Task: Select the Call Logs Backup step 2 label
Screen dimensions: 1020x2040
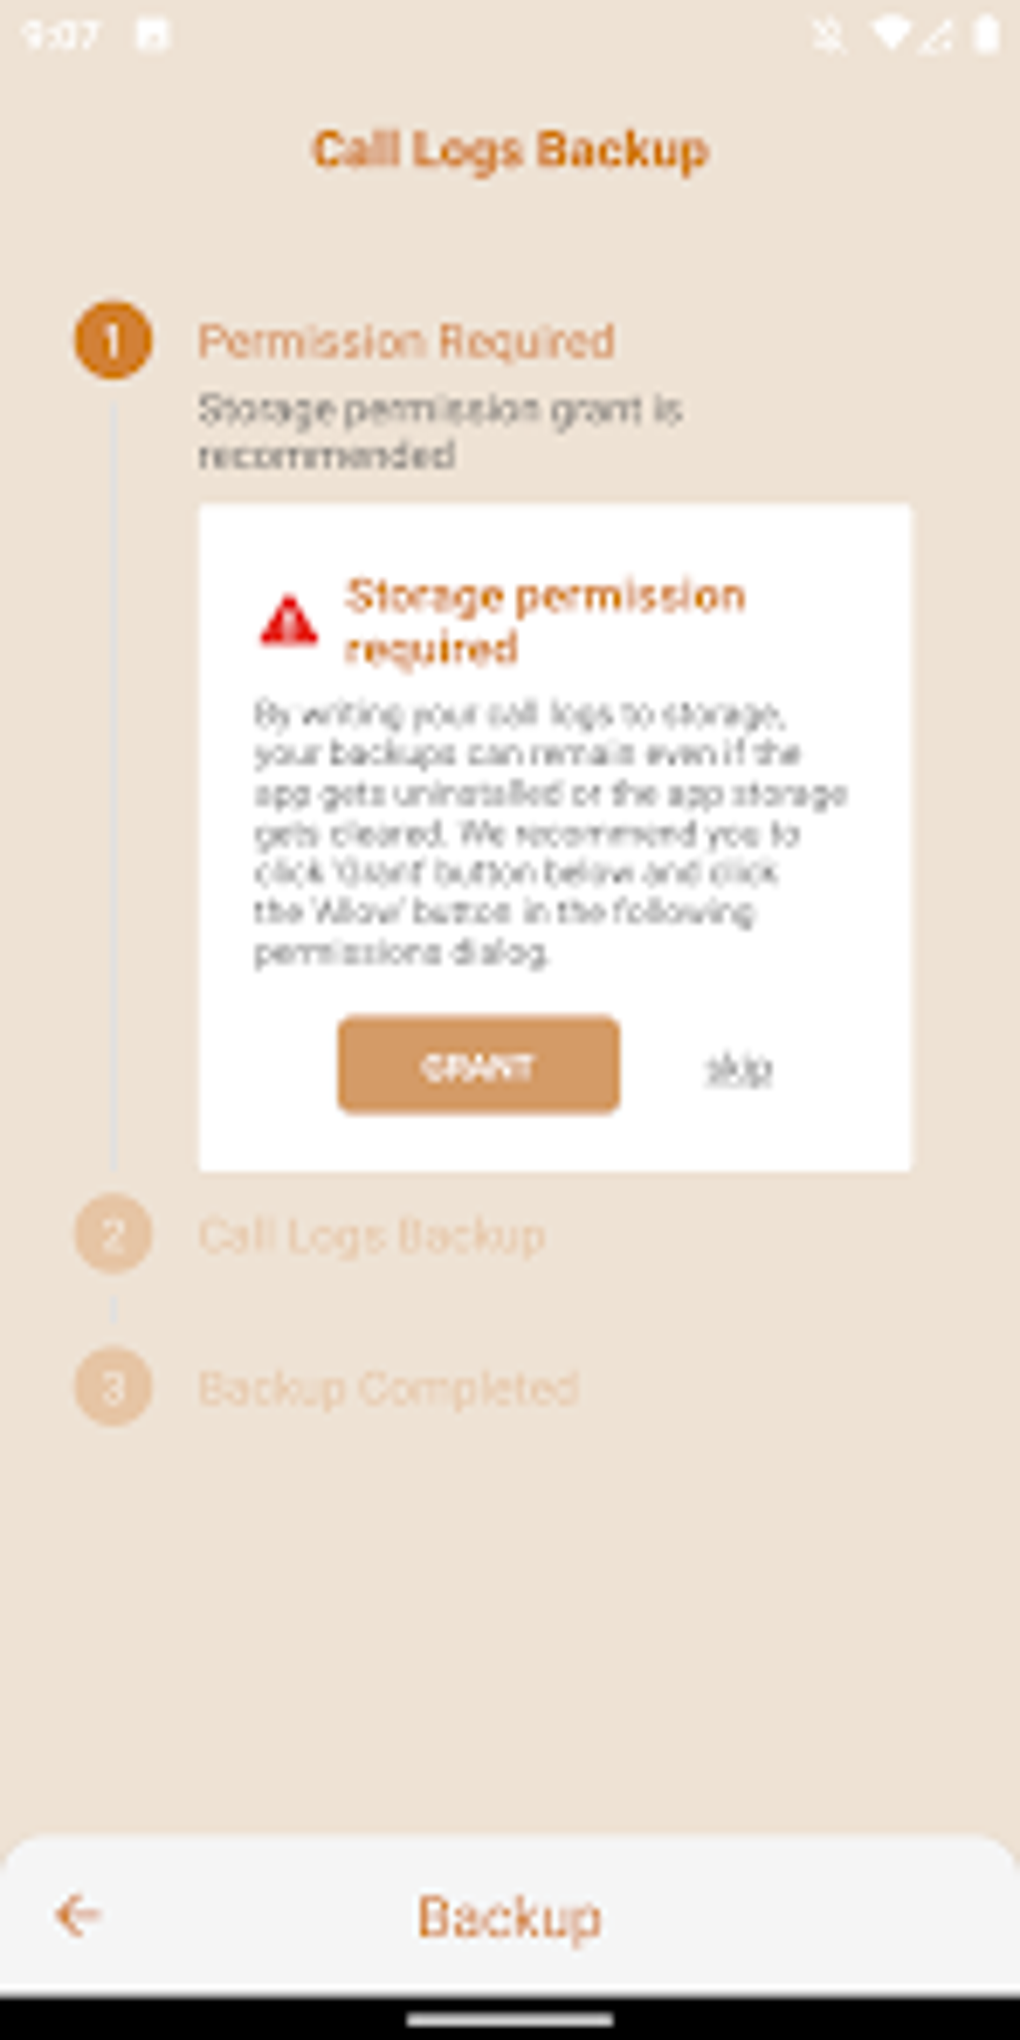Action: click(x=372, y=1236)
